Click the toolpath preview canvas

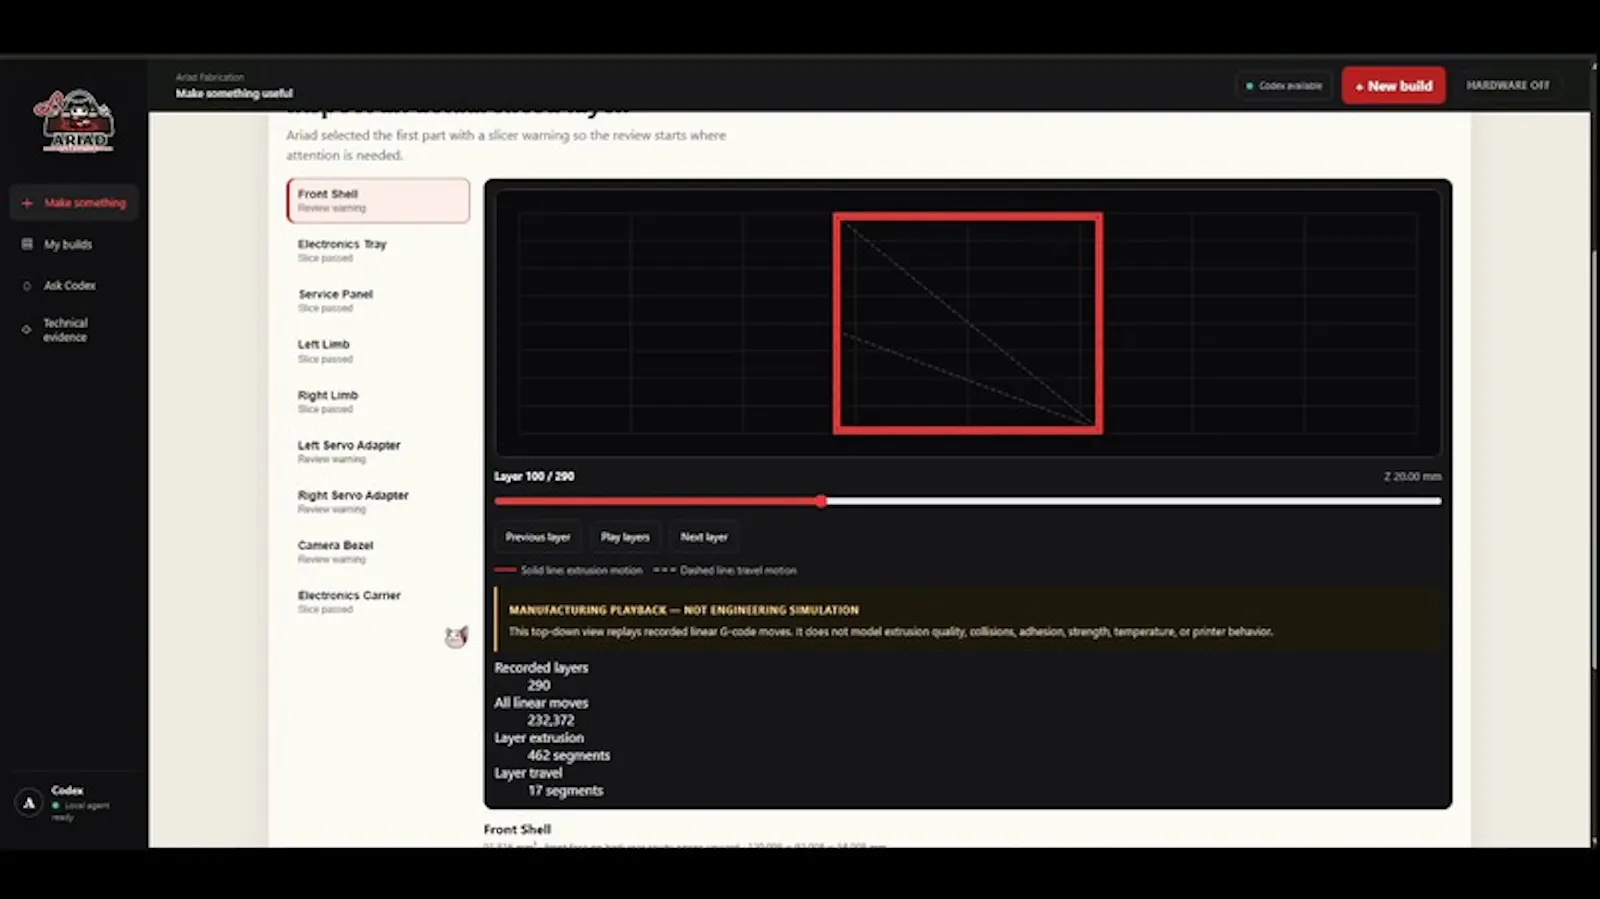click(968, 323)
